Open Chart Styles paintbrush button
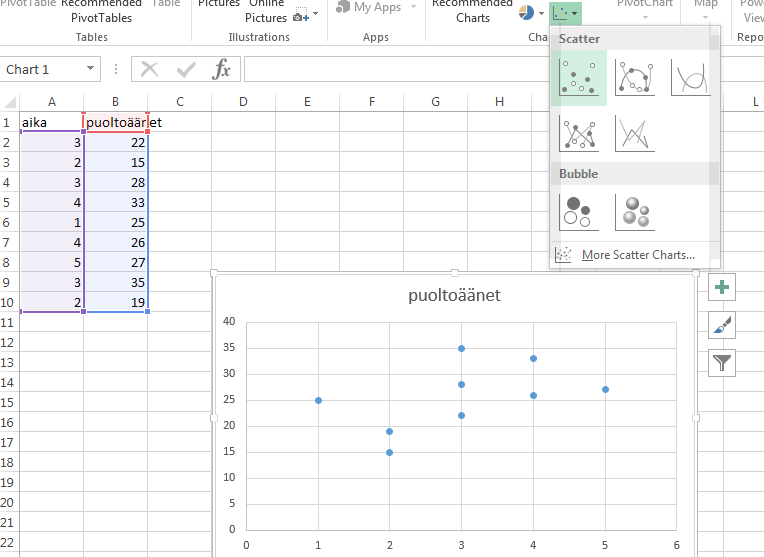The width and height of the screenshot is (764, 557). pos(721,325)
